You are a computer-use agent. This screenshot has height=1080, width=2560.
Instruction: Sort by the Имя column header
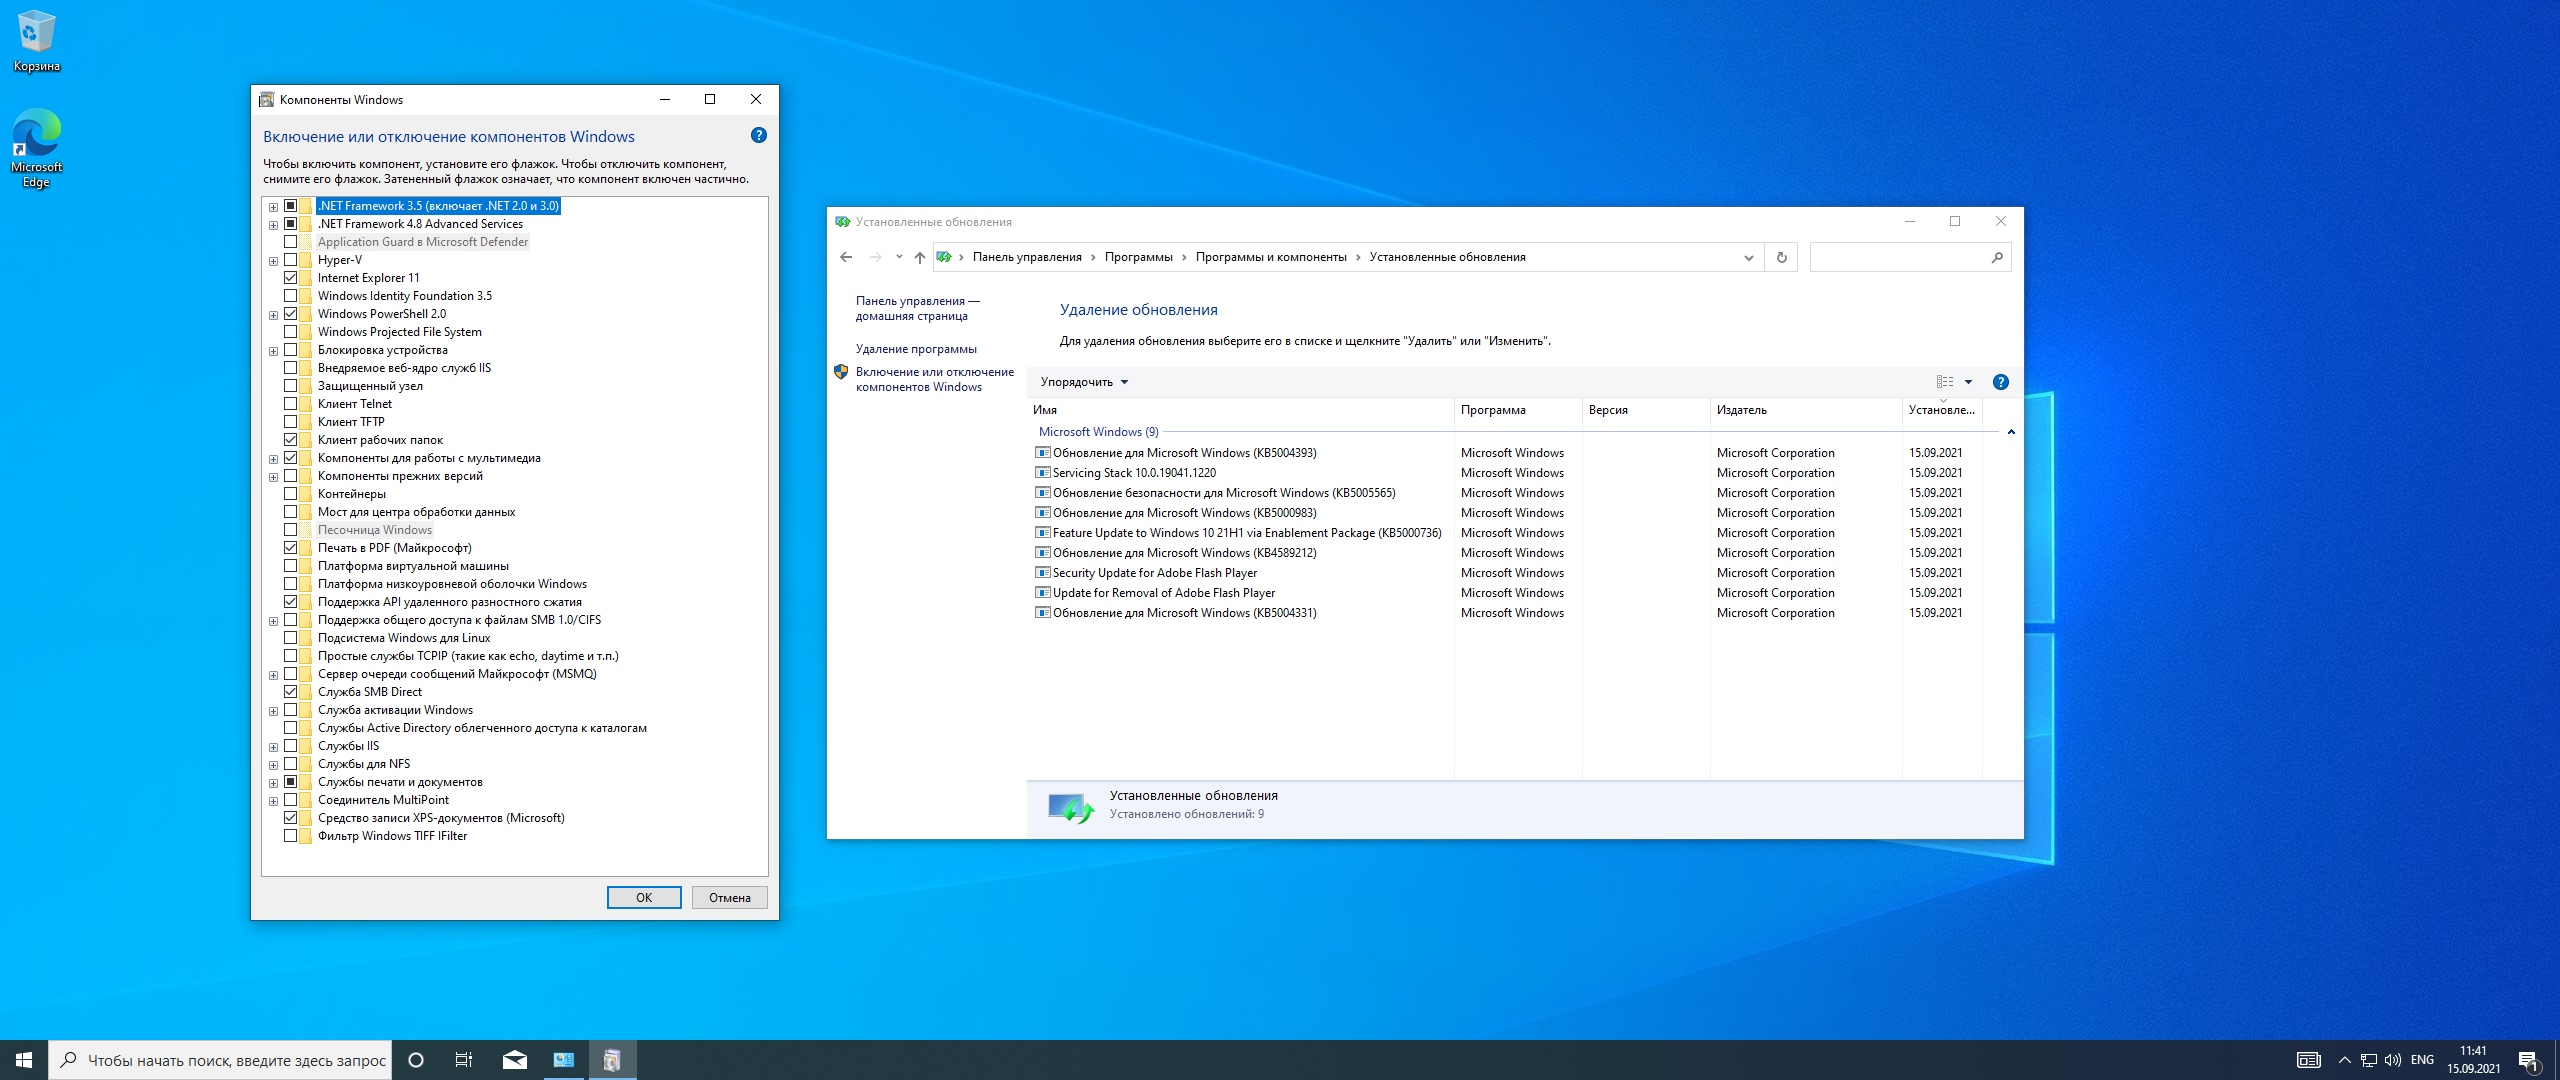pos(1241,410)
